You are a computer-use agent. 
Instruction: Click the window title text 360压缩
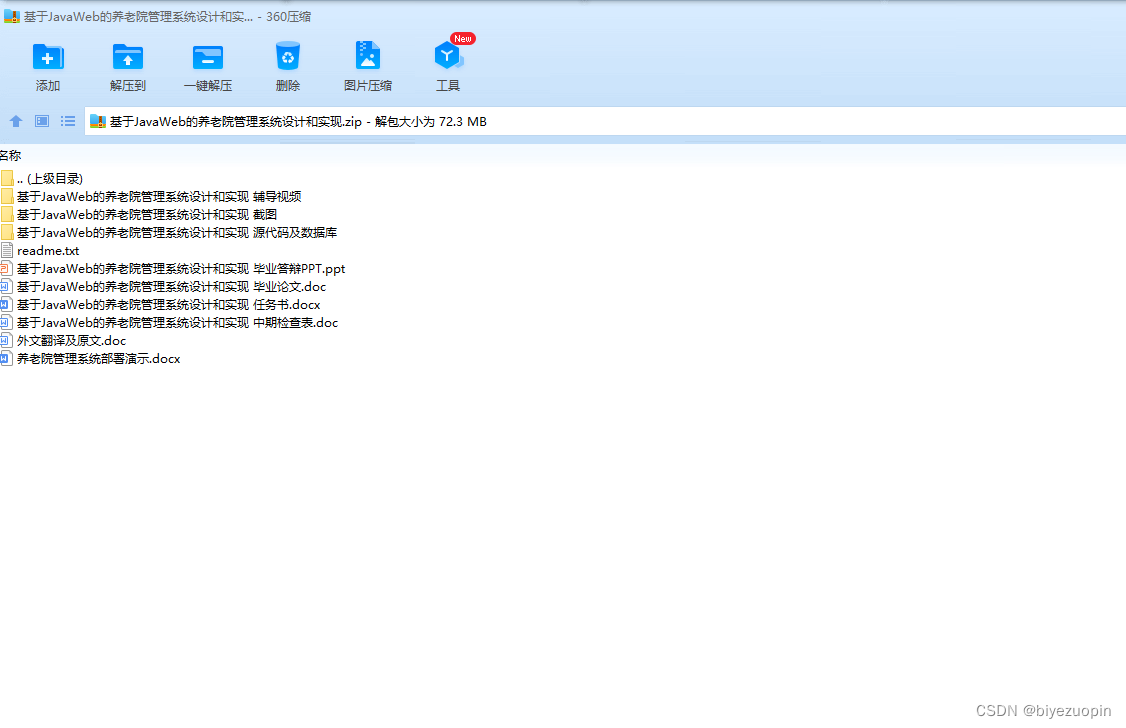[x=288, y=16]
